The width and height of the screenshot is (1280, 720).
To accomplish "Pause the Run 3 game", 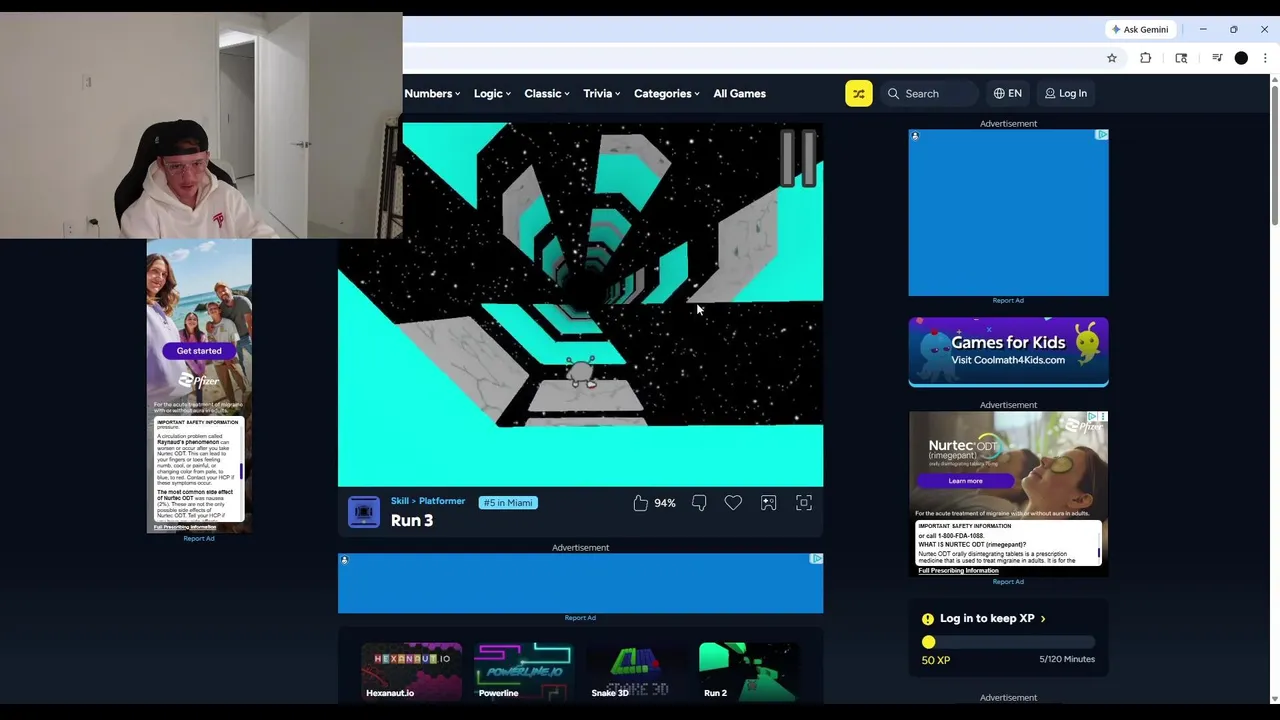I will (798, 158).
